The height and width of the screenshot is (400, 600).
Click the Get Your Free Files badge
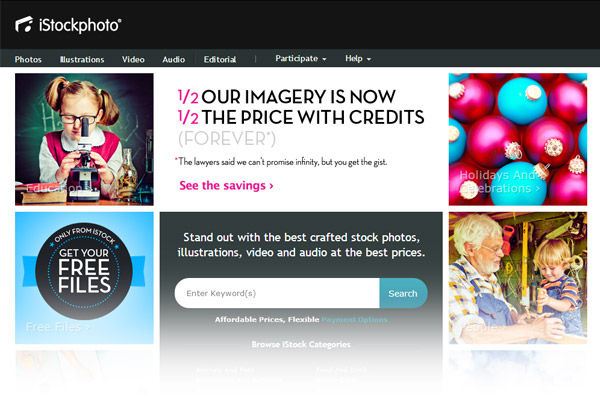[84, 271]
